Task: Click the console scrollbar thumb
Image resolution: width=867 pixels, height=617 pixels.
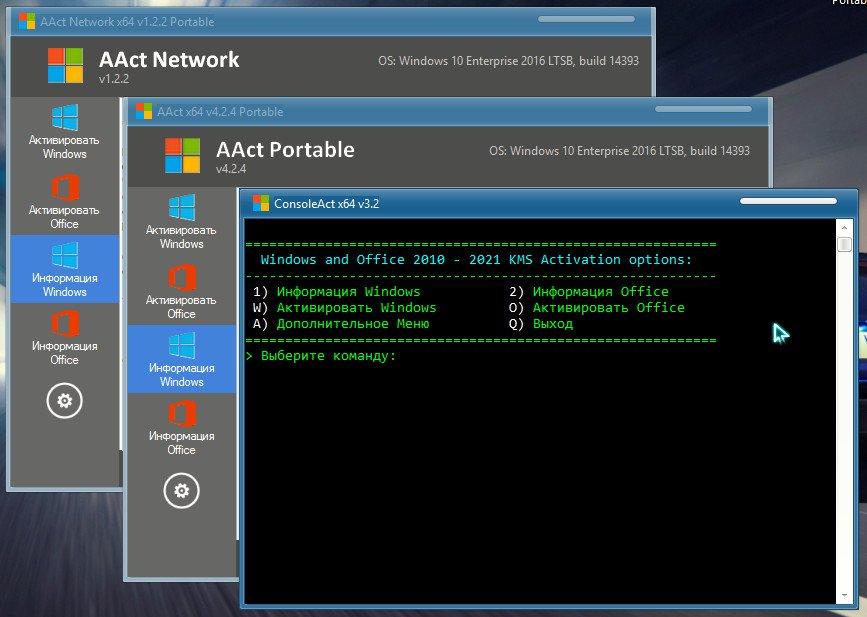Action: click(845, 244)
